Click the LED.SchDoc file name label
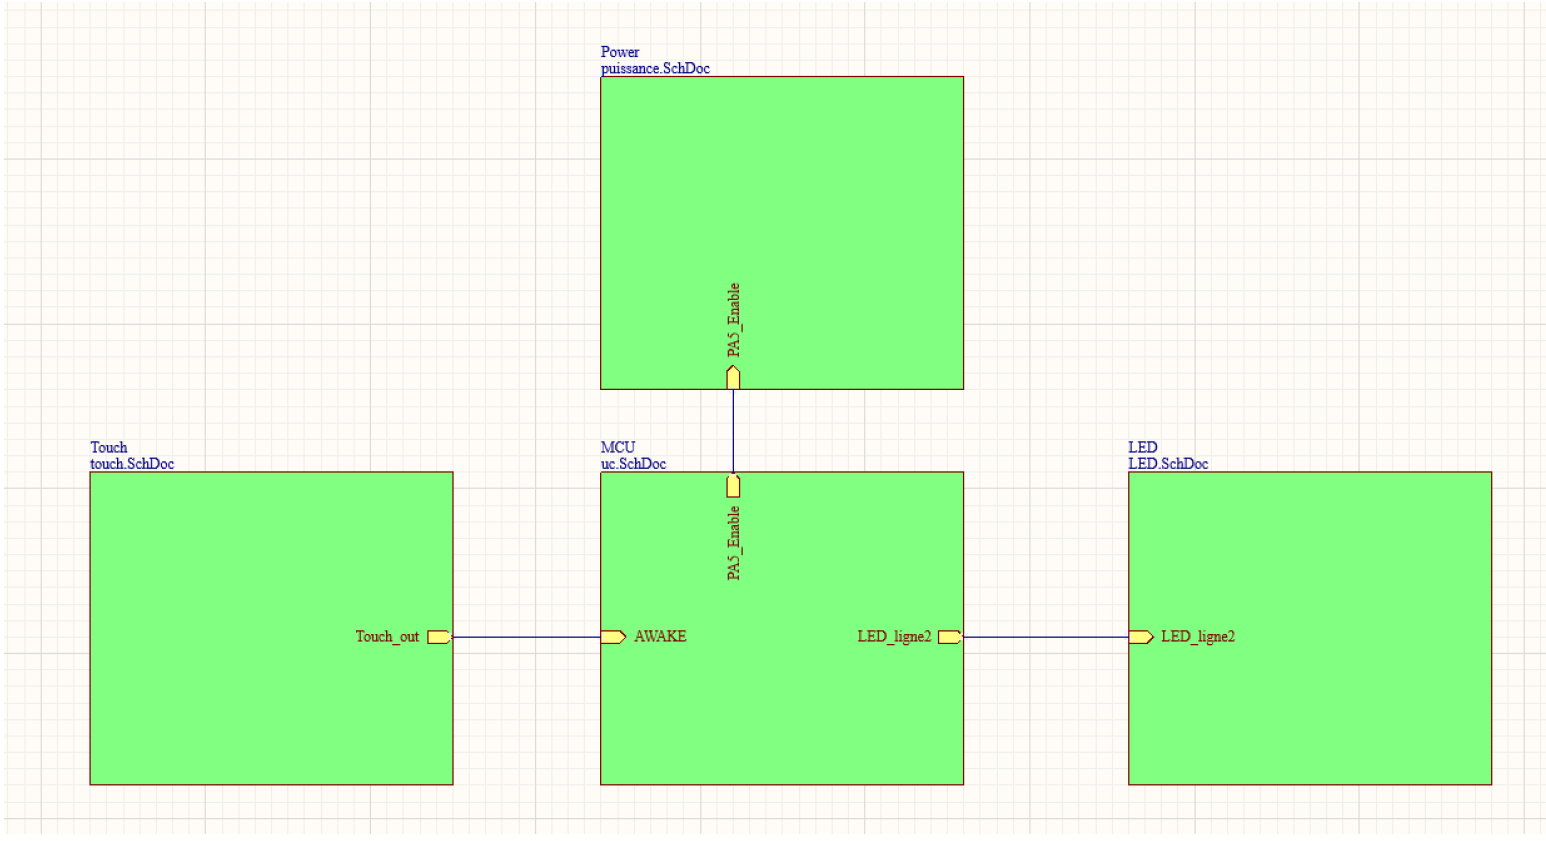 pyautogui.click(x=1168, y=464)
